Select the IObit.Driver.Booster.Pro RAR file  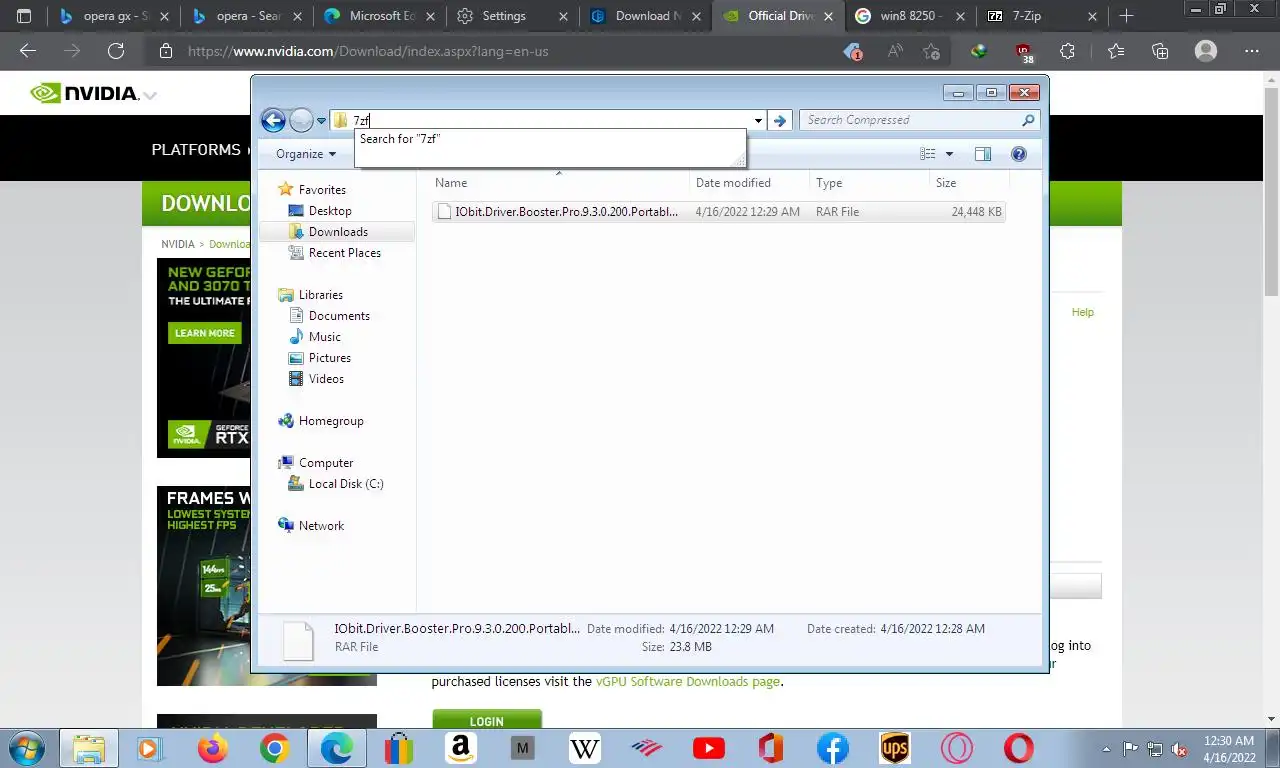718,212
